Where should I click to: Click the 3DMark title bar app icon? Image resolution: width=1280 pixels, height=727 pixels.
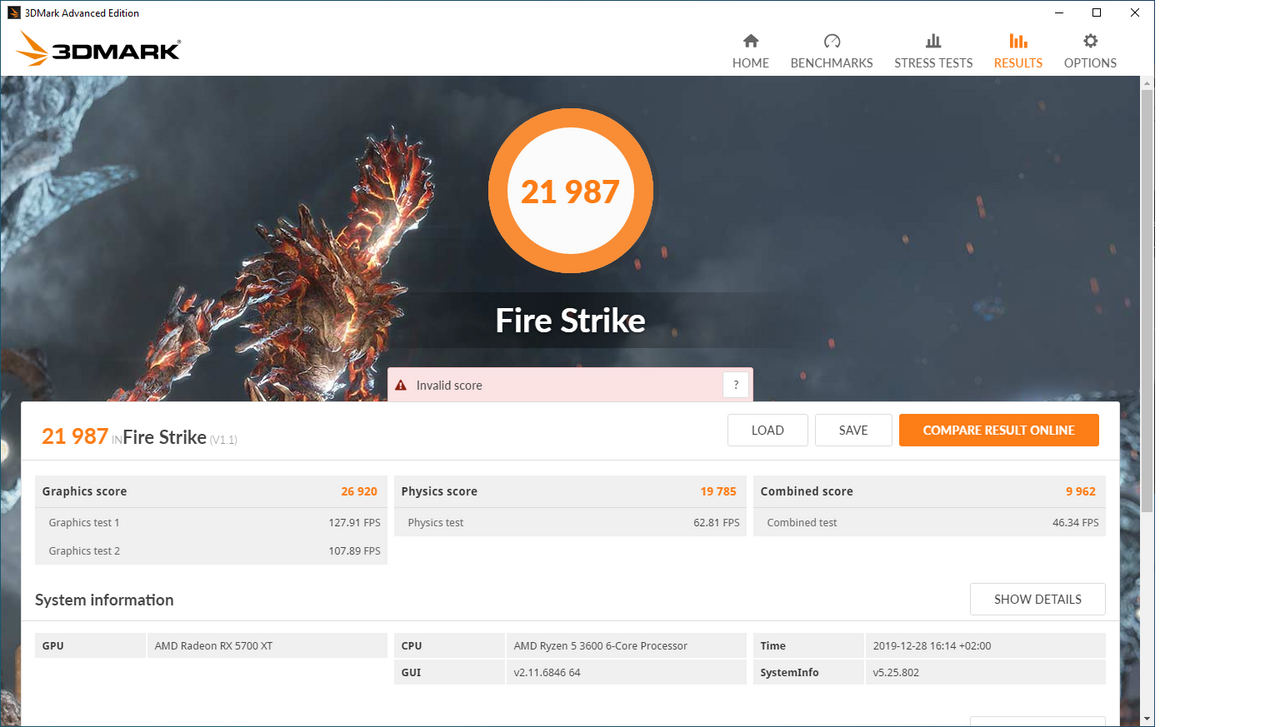[x=14, y=13]
